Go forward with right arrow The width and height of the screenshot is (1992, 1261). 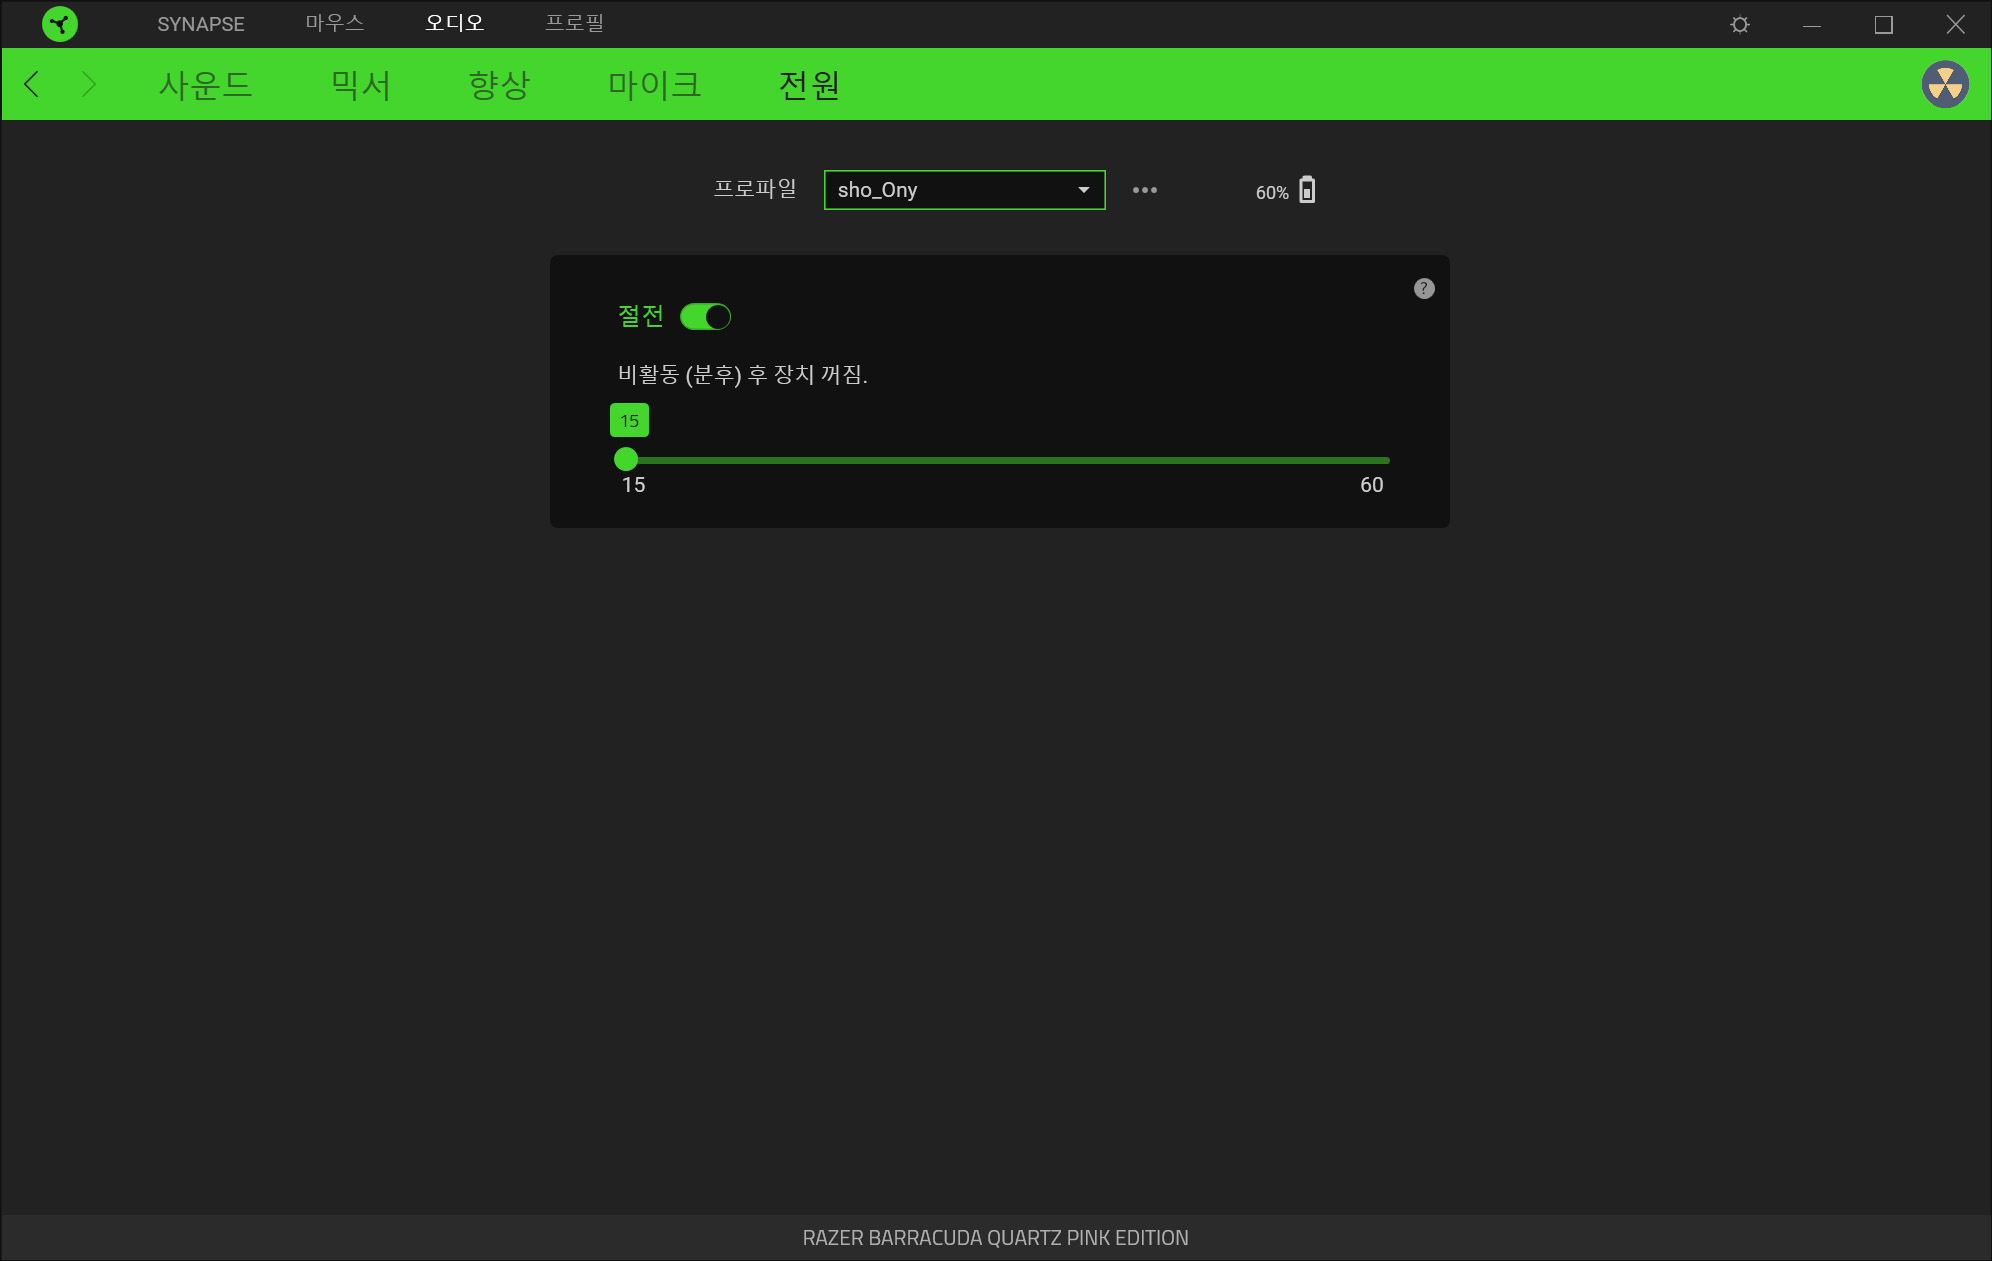click(88, 84)
